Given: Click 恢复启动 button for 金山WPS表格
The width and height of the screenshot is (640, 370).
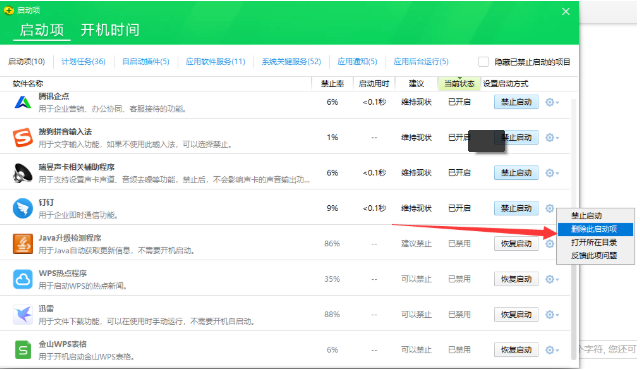Looking at the screenshot, I should (x=516, y=350).
